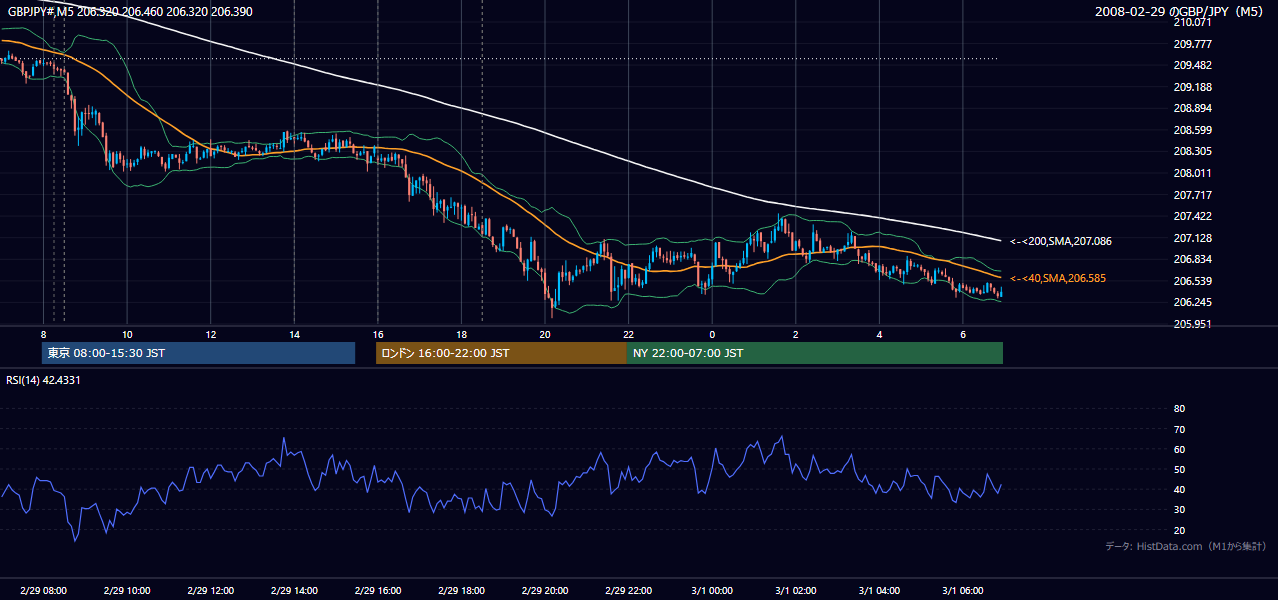Click price axis value 209.482
The height and width of the screenshot is (600, 1278).
point(1192,65)
